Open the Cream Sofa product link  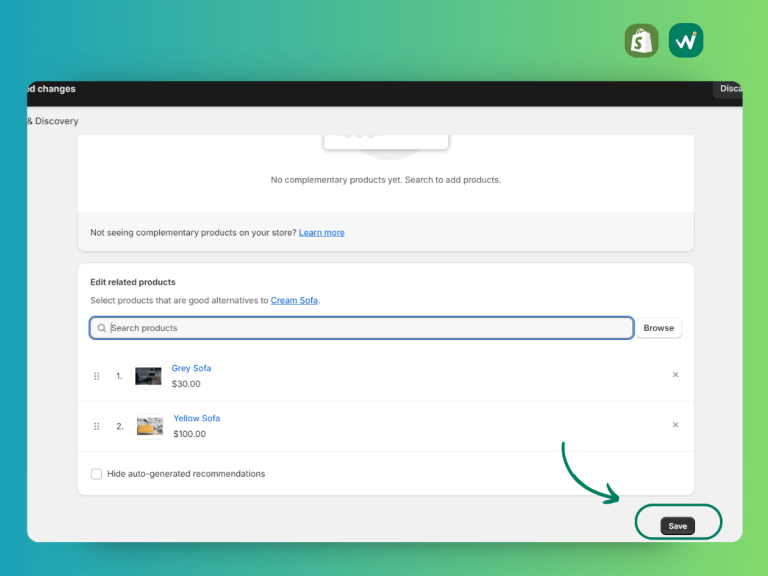[x=294, y=300]
